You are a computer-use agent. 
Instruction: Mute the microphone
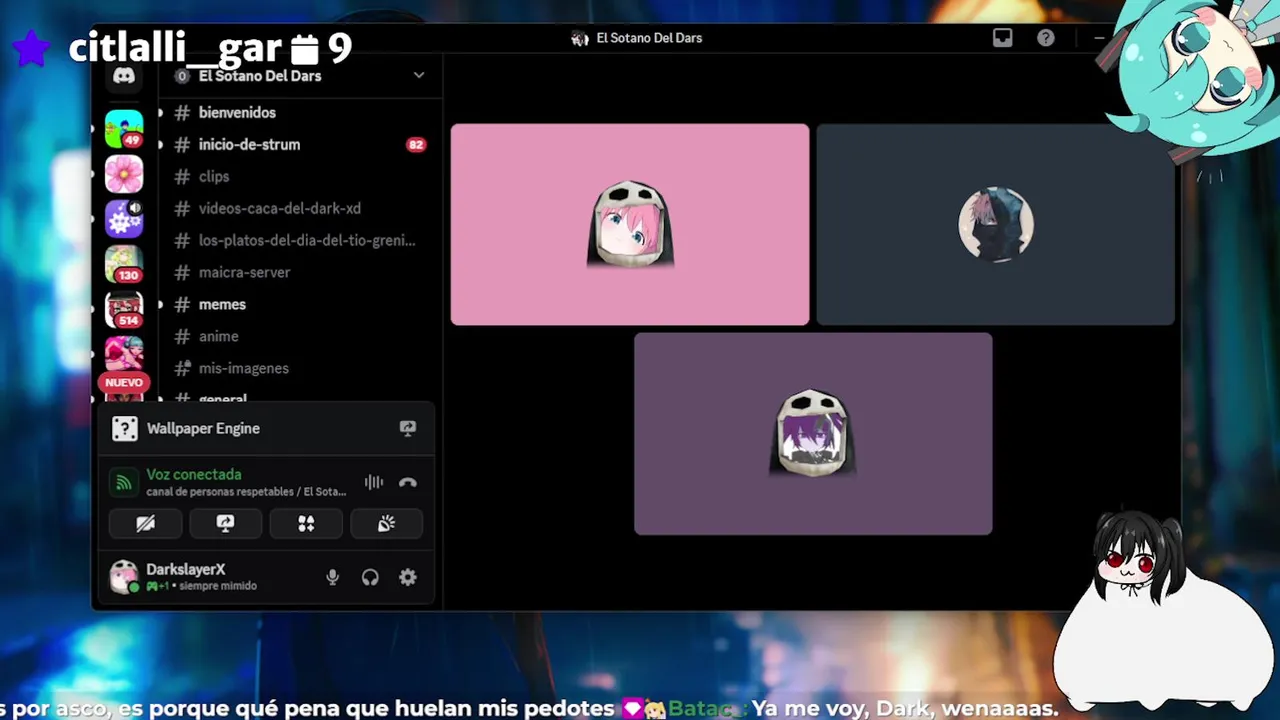pos(333,577)
